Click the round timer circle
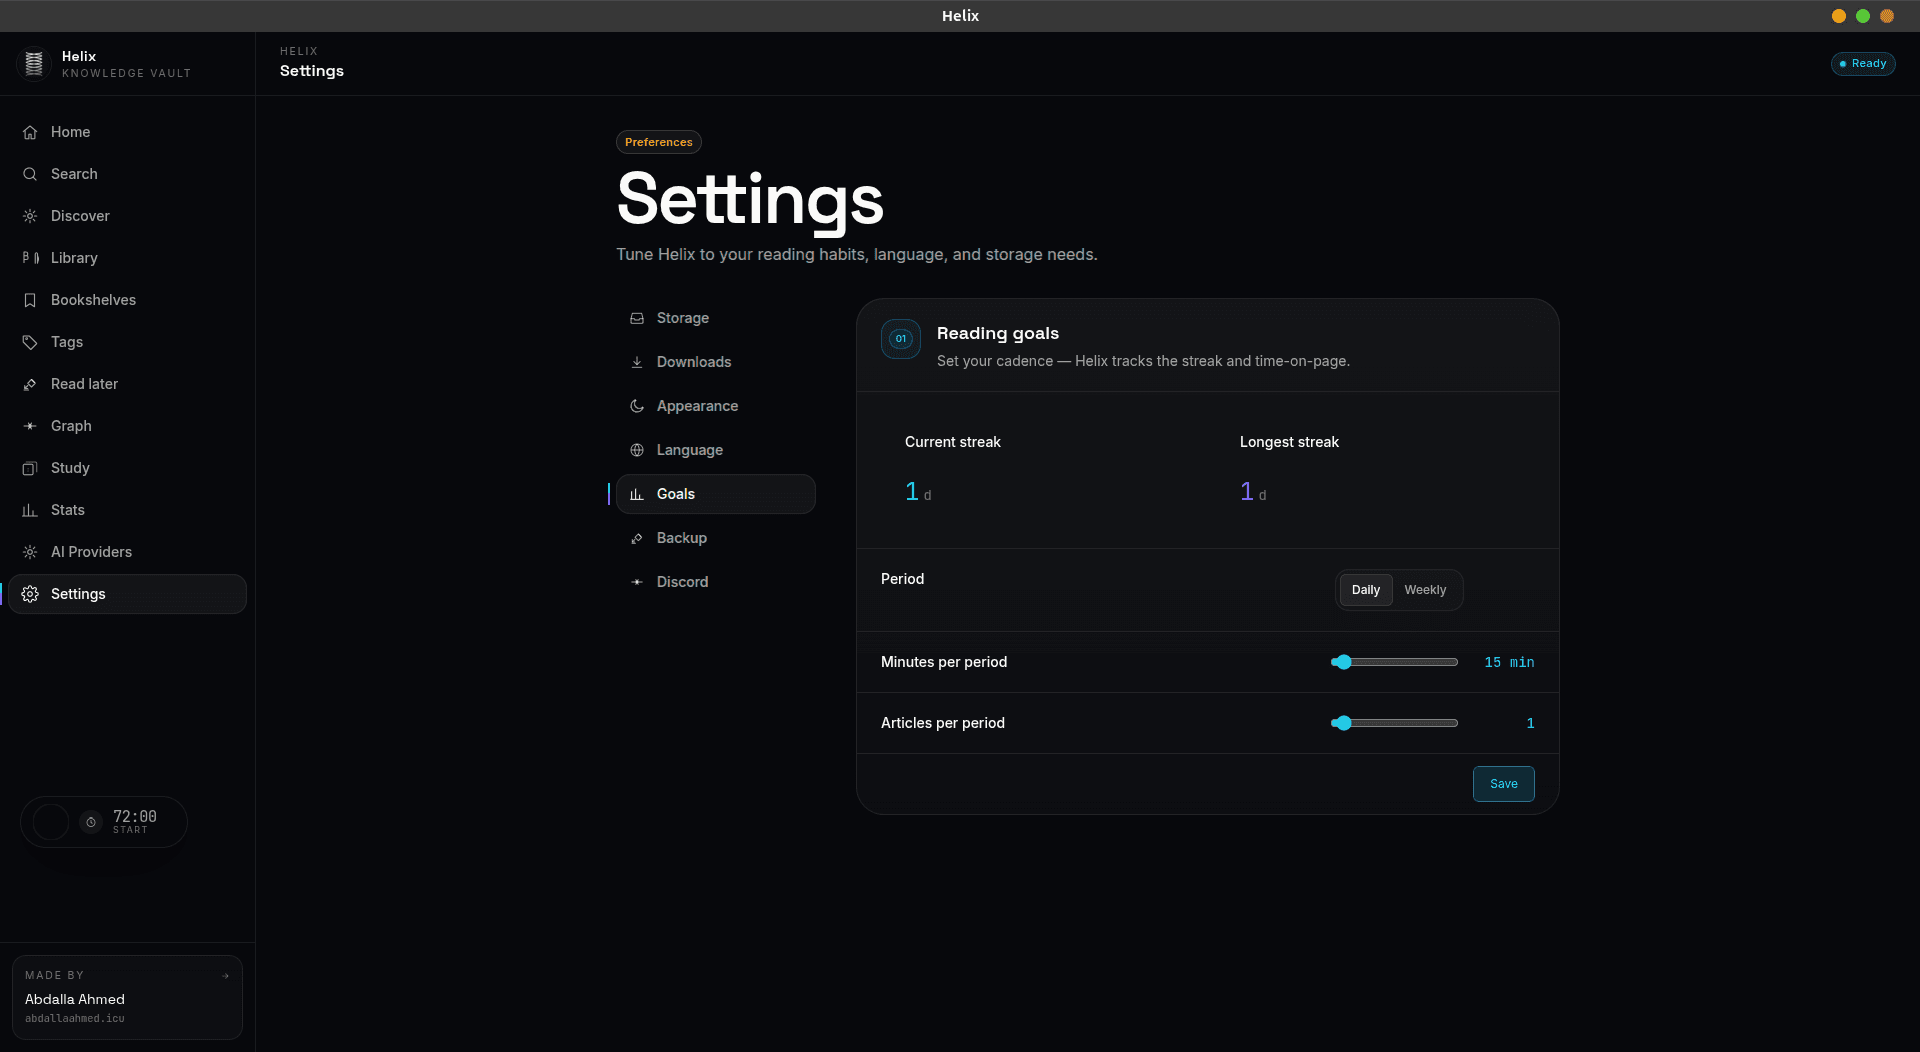Viewport: 1920px width, 1052px height. coord(51,822)
